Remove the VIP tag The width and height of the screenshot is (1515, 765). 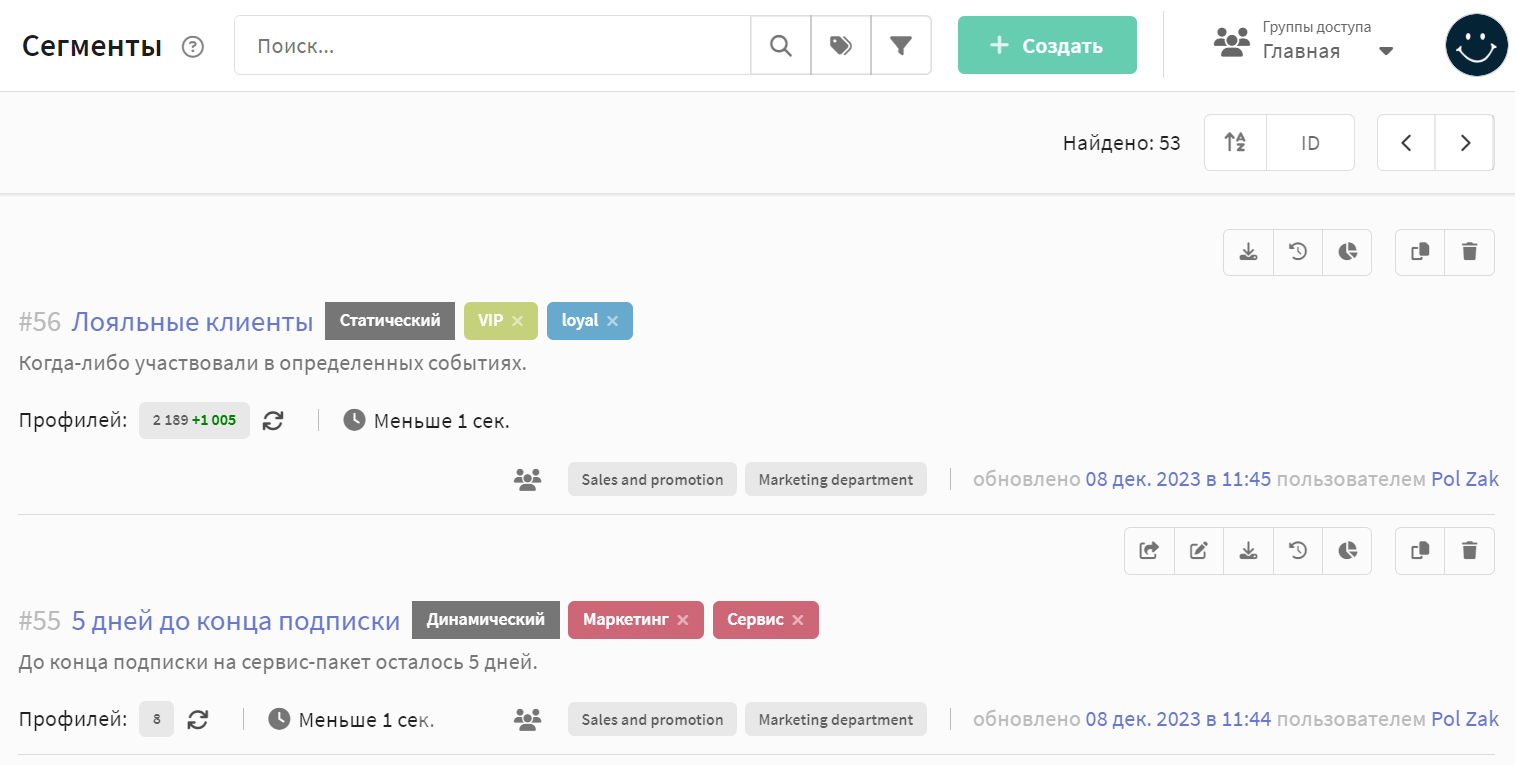517,321
